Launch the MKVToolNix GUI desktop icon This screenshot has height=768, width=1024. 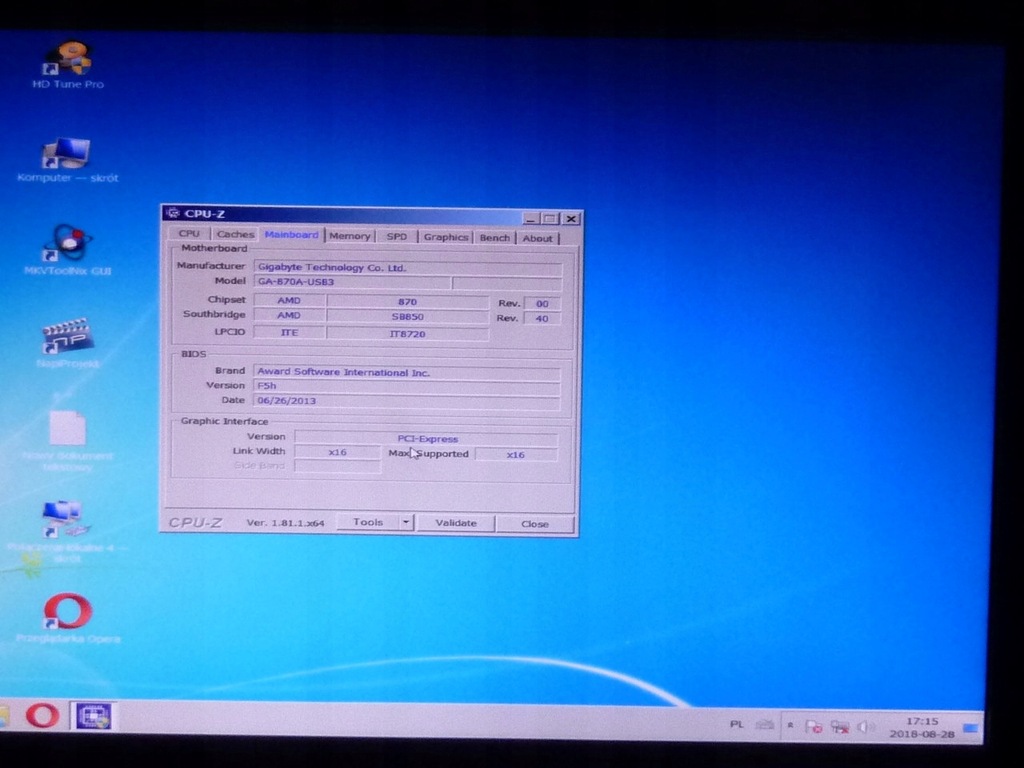[68, 246]
